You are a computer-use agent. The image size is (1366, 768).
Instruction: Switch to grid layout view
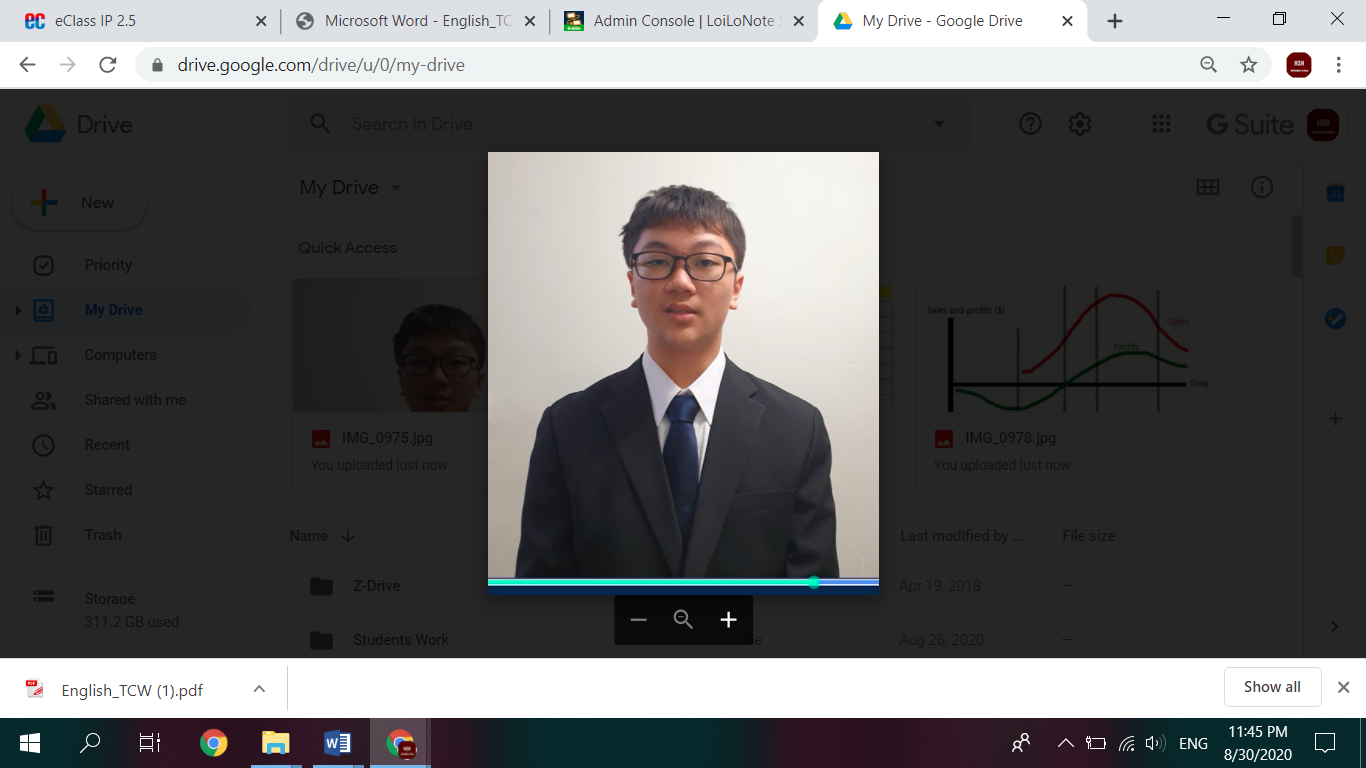1208,187
